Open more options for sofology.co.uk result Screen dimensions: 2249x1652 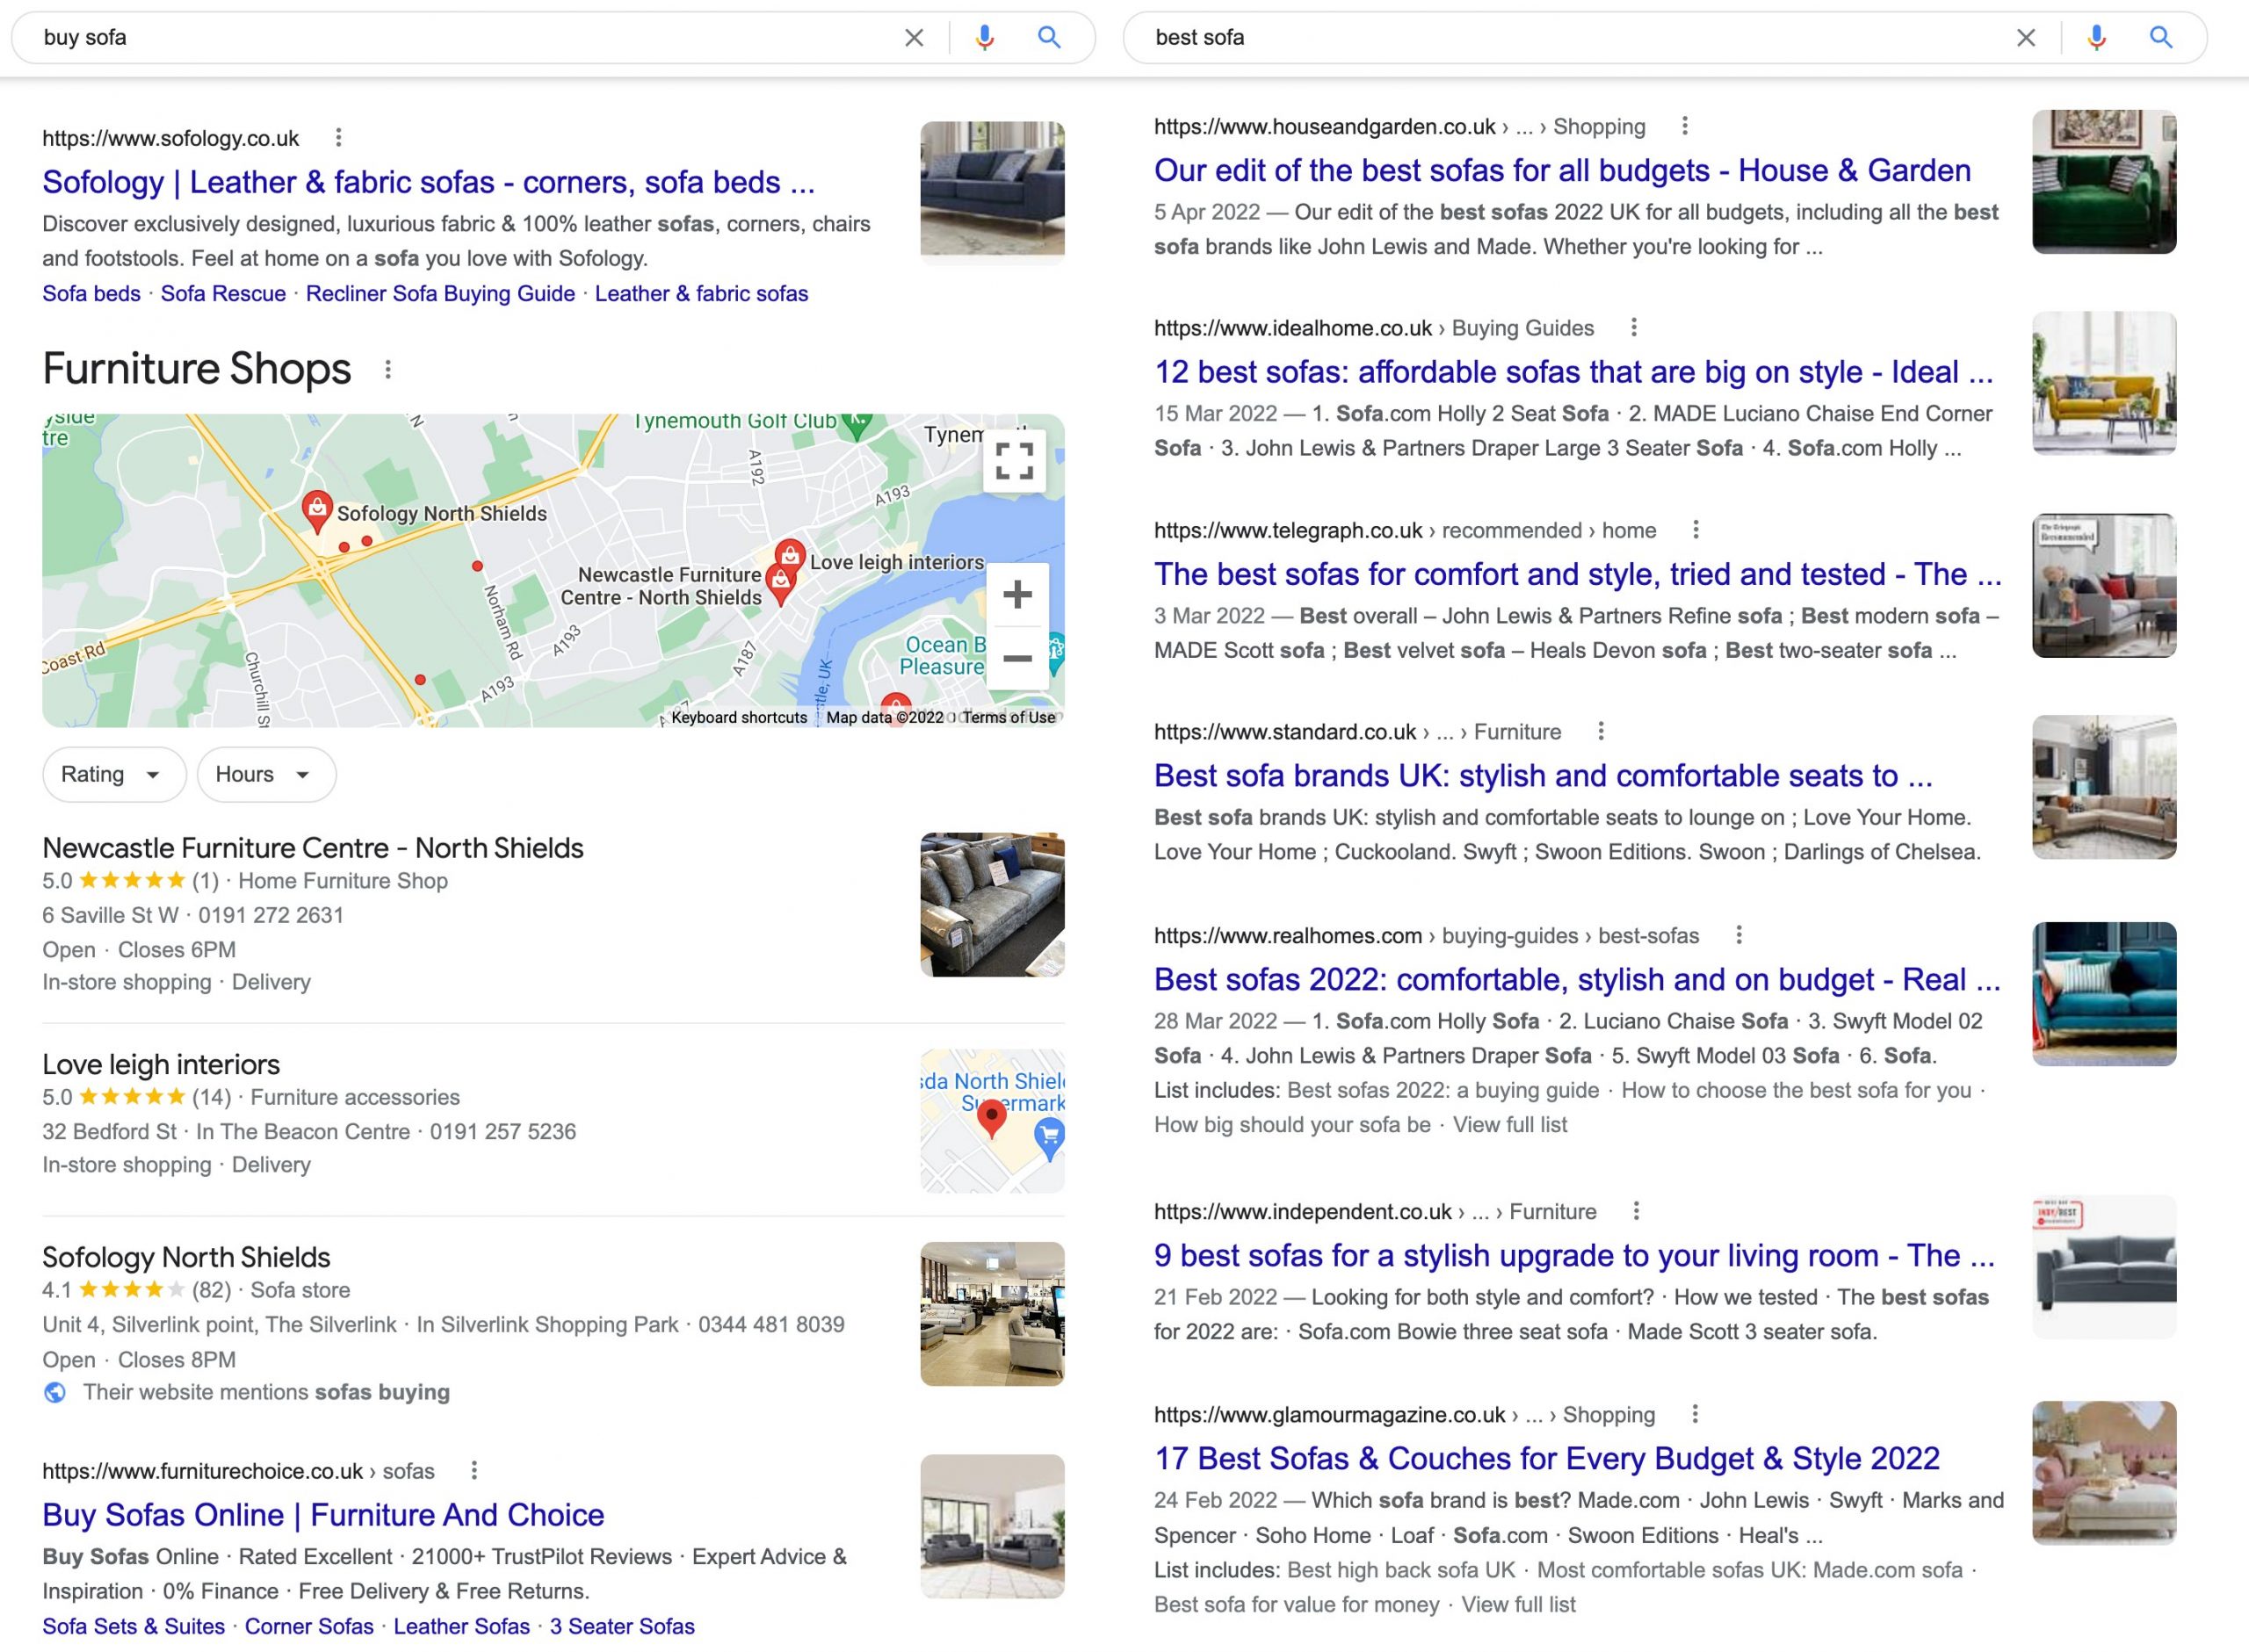tap(339, 137)
